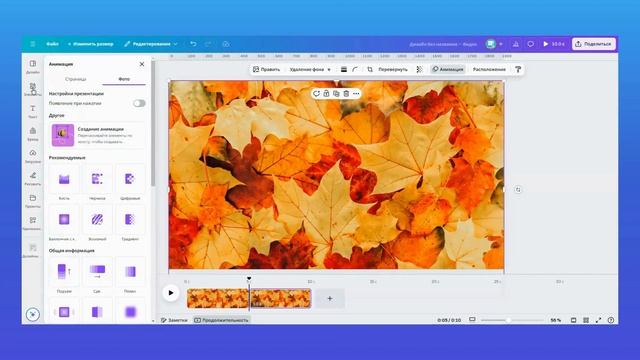
Task: Expand the Редактирование mode dropdown
Action: pyautogui.click(x=151, y=44)
